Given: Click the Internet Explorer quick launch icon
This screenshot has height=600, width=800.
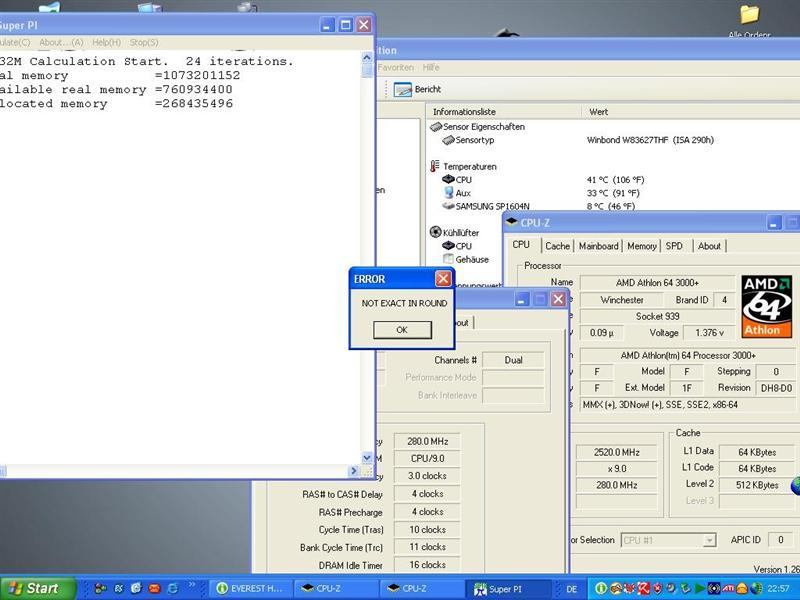Looking at the screenshot, I should coord(172,588).
